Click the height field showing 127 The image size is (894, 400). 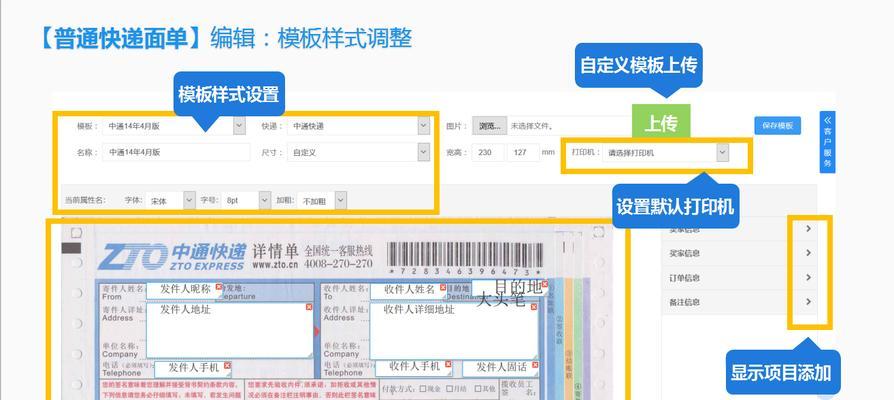(x=523, y=153)
